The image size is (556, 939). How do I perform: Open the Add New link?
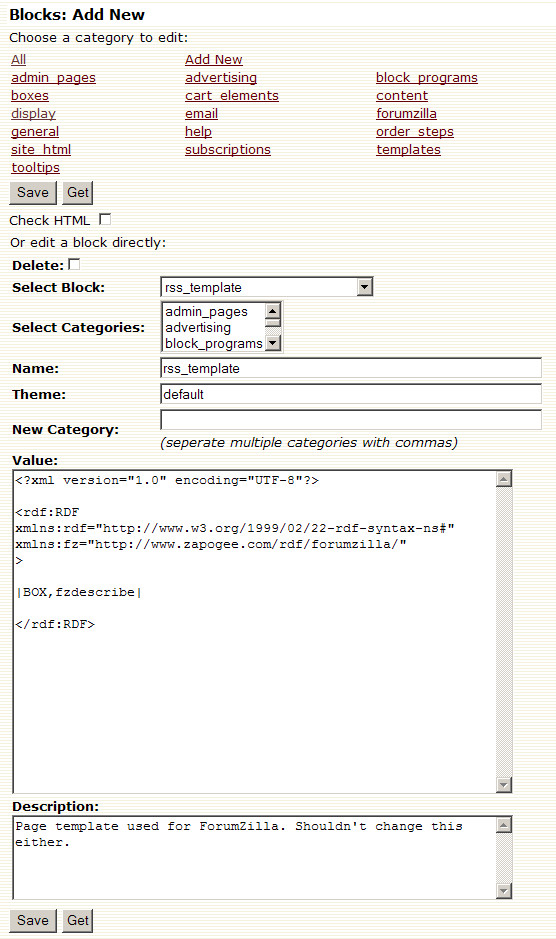[x=213, y=60]
